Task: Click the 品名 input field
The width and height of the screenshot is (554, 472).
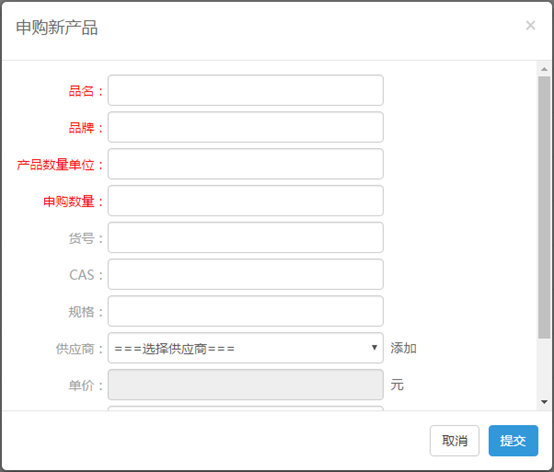Action: tap(246, 90)
